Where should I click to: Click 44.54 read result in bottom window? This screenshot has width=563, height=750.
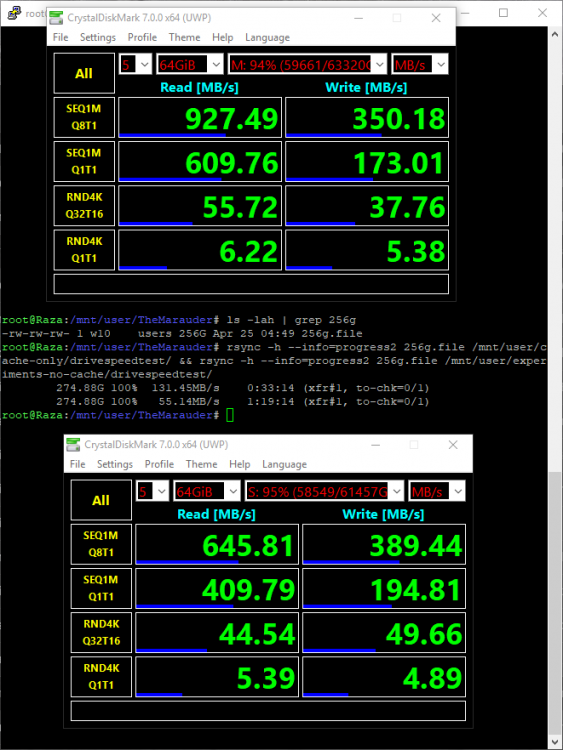pos(217,633)
